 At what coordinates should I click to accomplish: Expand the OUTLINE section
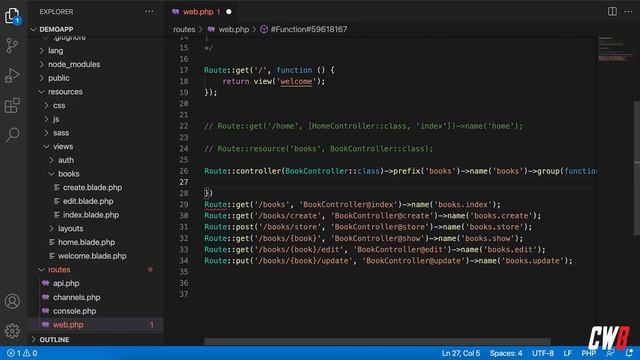(x=33, y=340)
